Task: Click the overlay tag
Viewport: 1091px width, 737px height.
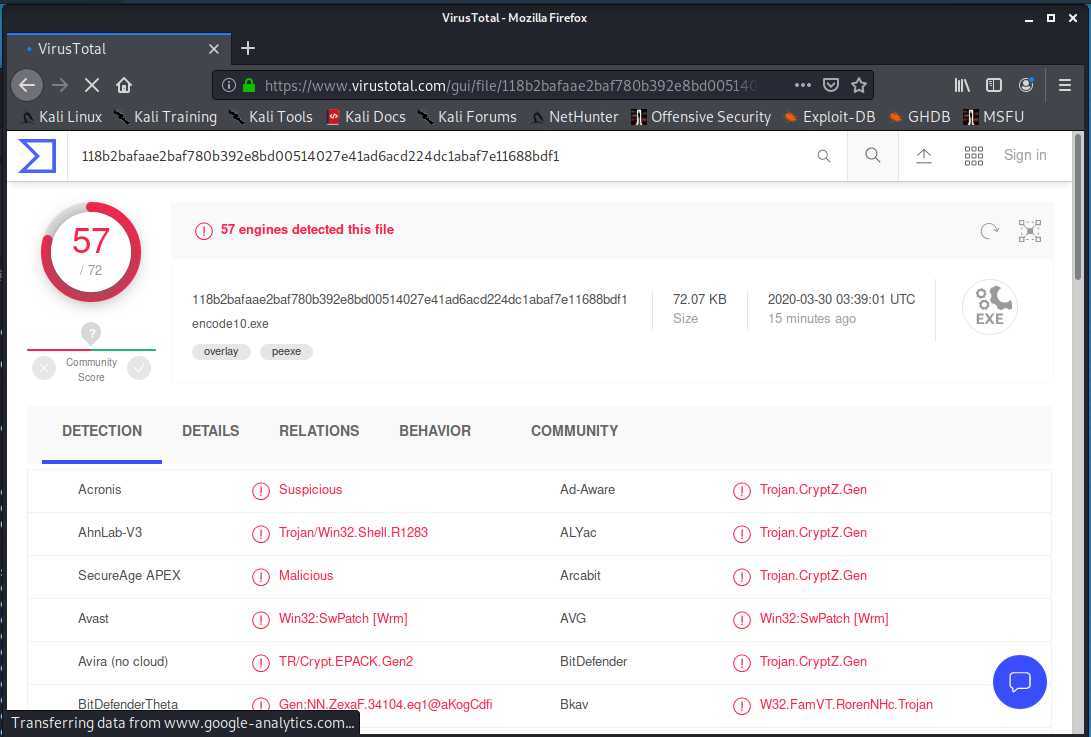Action: 221,351
